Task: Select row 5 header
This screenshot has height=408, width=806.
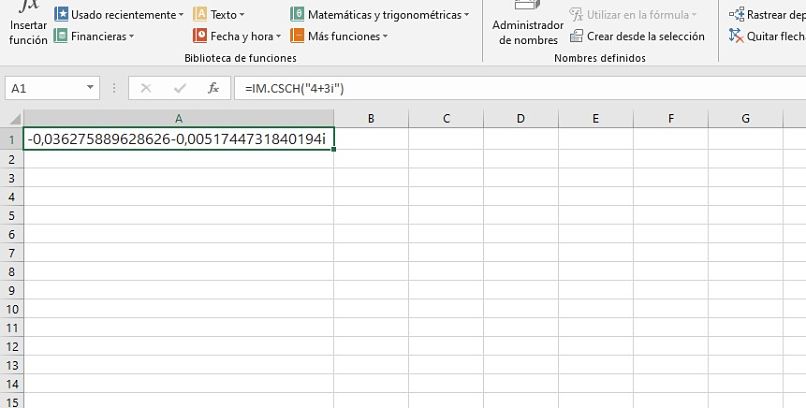Action: click(11, 215)
